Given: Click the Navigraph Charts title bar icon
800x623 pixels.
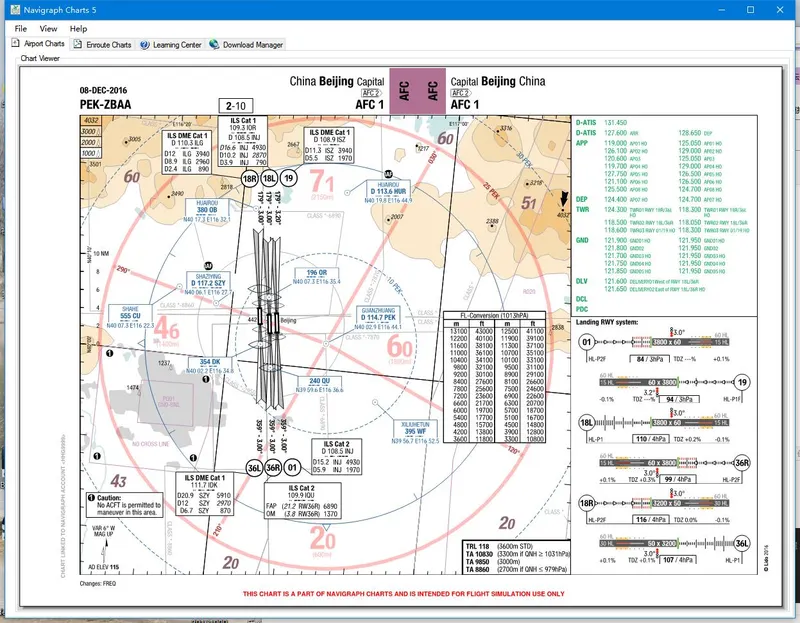Looking at the screenshot, I should 15,10.
